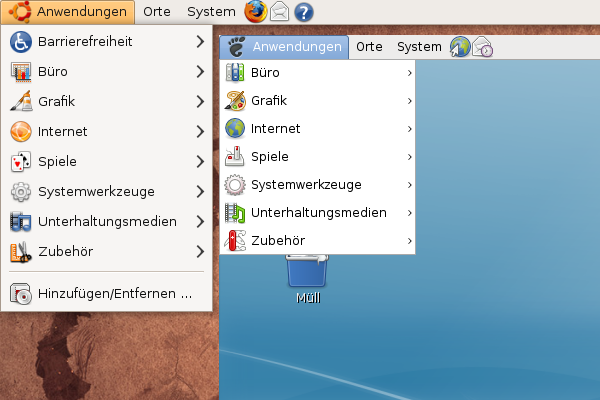Expand the Systemwerkzeuge arrow in the Ubuntu menu
Screen dimensions: 600x400
pos(200,191)
